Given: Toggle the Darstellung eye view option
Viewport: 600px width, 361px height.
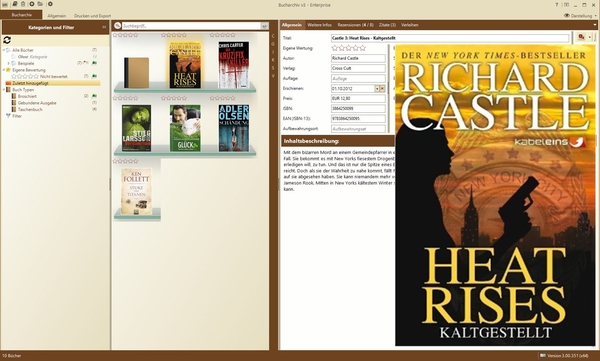Looking at the screenshot, I should (566, 16).
